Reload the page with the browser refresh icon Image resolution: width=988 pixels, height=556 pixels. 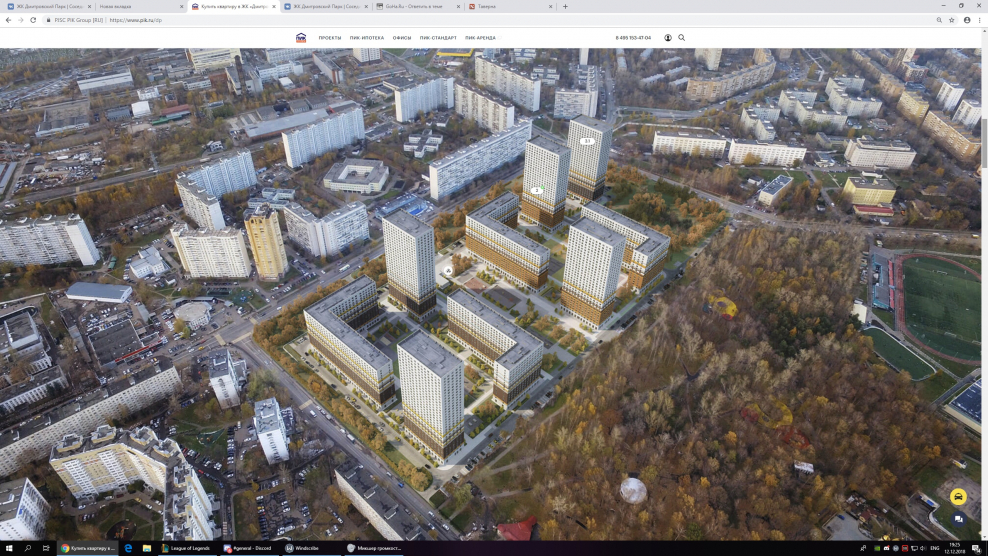[x=33, y=20]
